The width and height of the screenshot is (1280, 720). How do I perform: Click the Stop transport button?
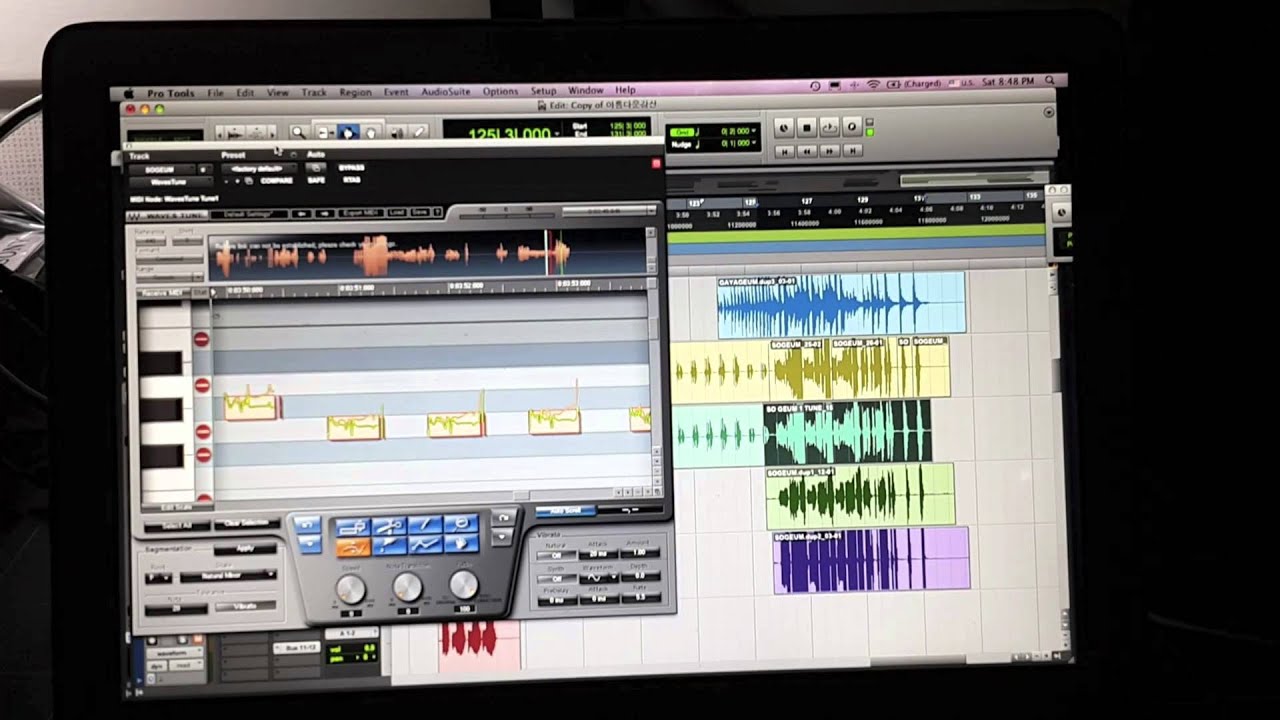(807, 128)
